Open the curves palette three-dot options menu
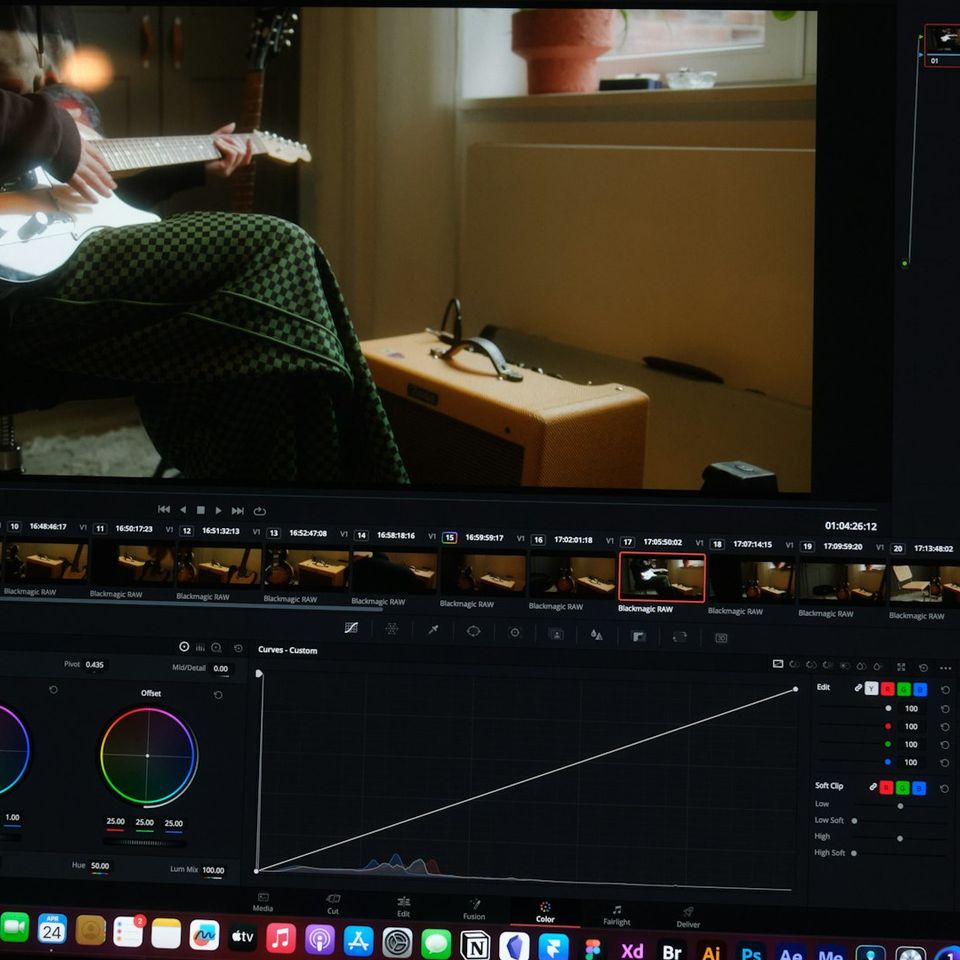Image resolution: width=960 pixels, height=960 pixels. point(945,668)
